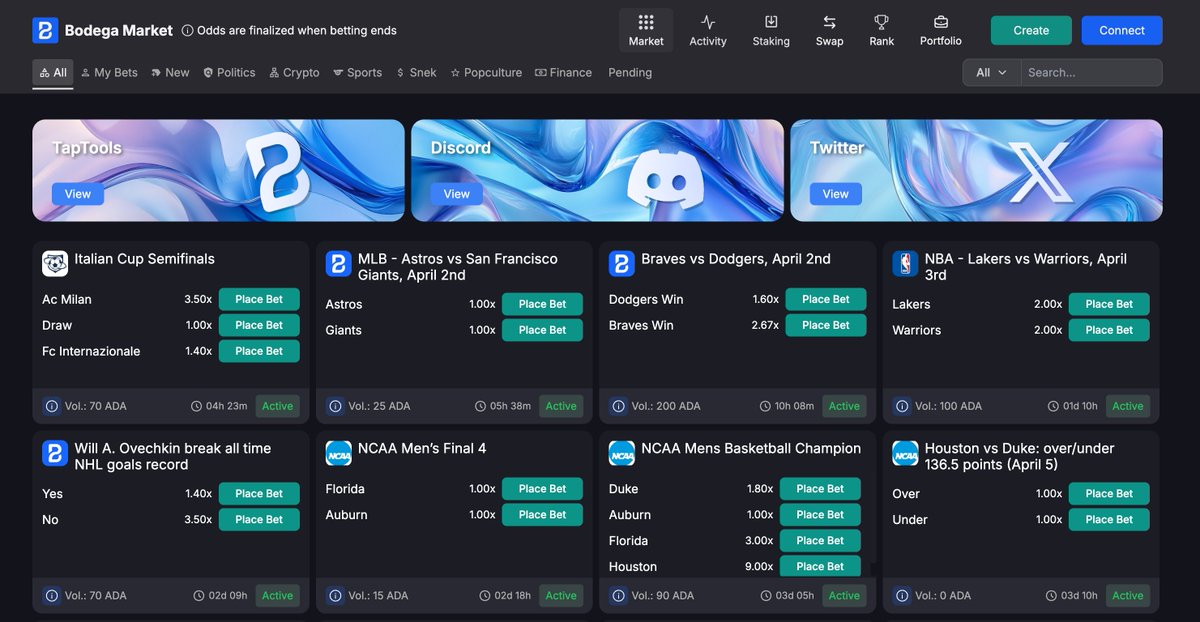1200x622 pixels.
Task: Open the Swap arrows icon
Action: click(829, 22)
